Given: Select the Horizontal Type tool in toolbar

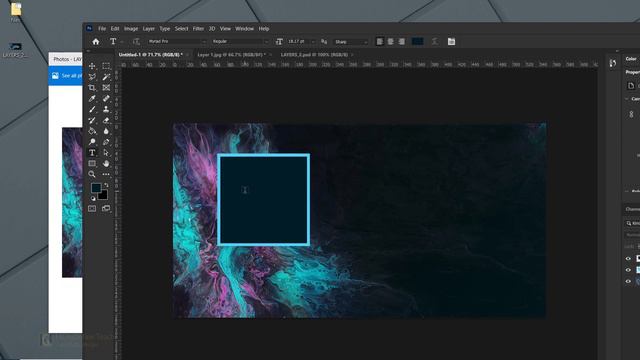Looking at the screenshot, I should click(x=92, y=153).
